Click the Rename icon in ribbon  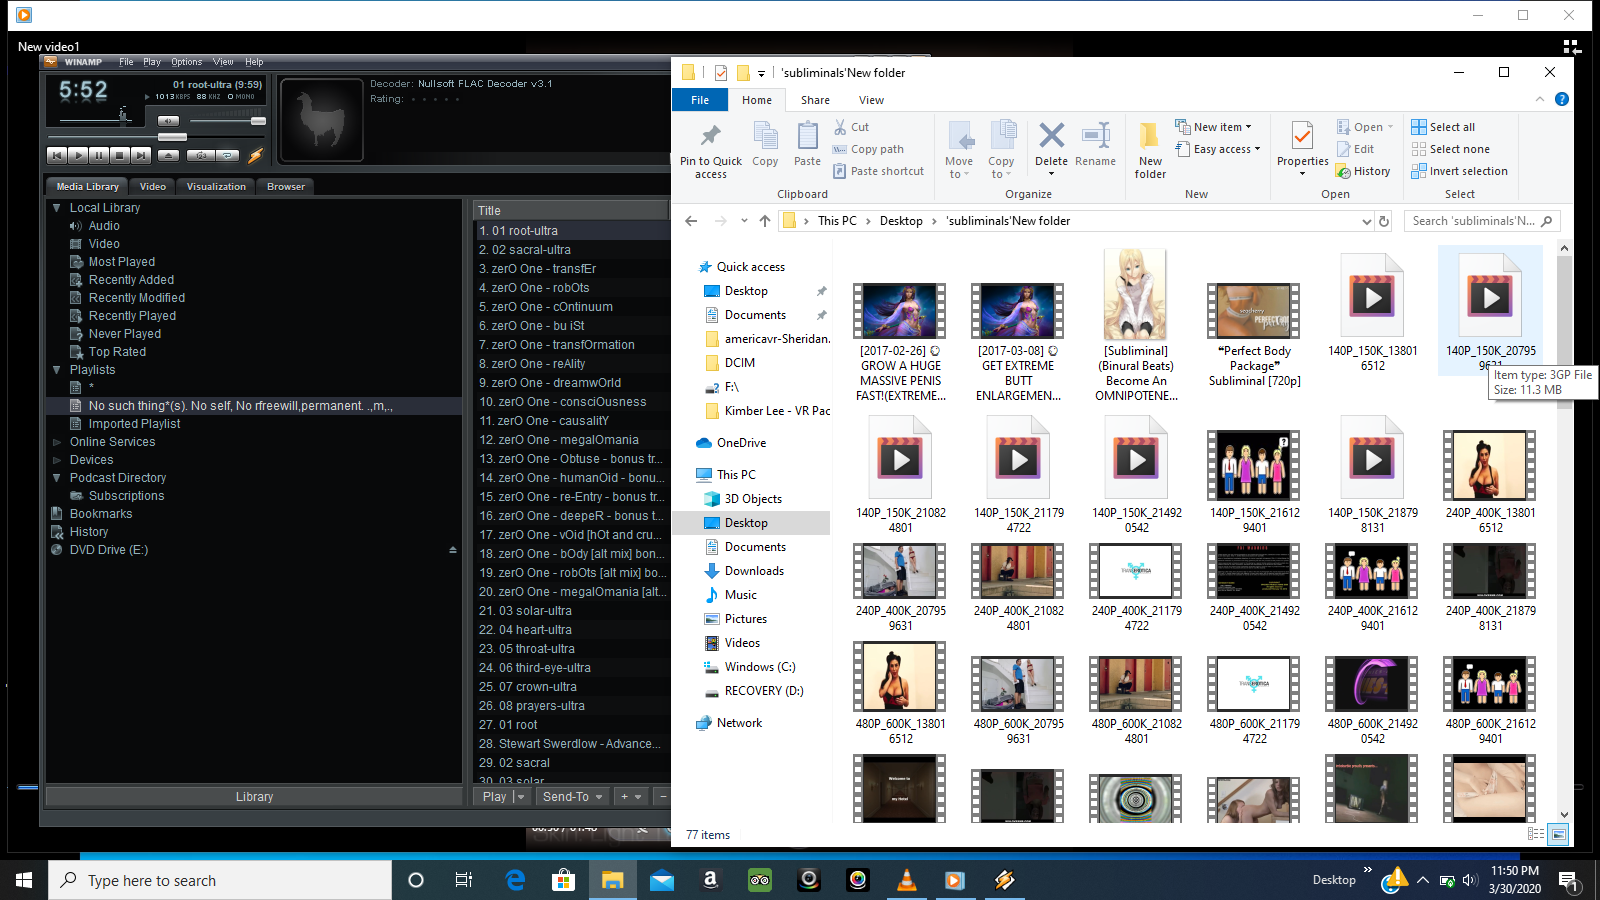1096,135
